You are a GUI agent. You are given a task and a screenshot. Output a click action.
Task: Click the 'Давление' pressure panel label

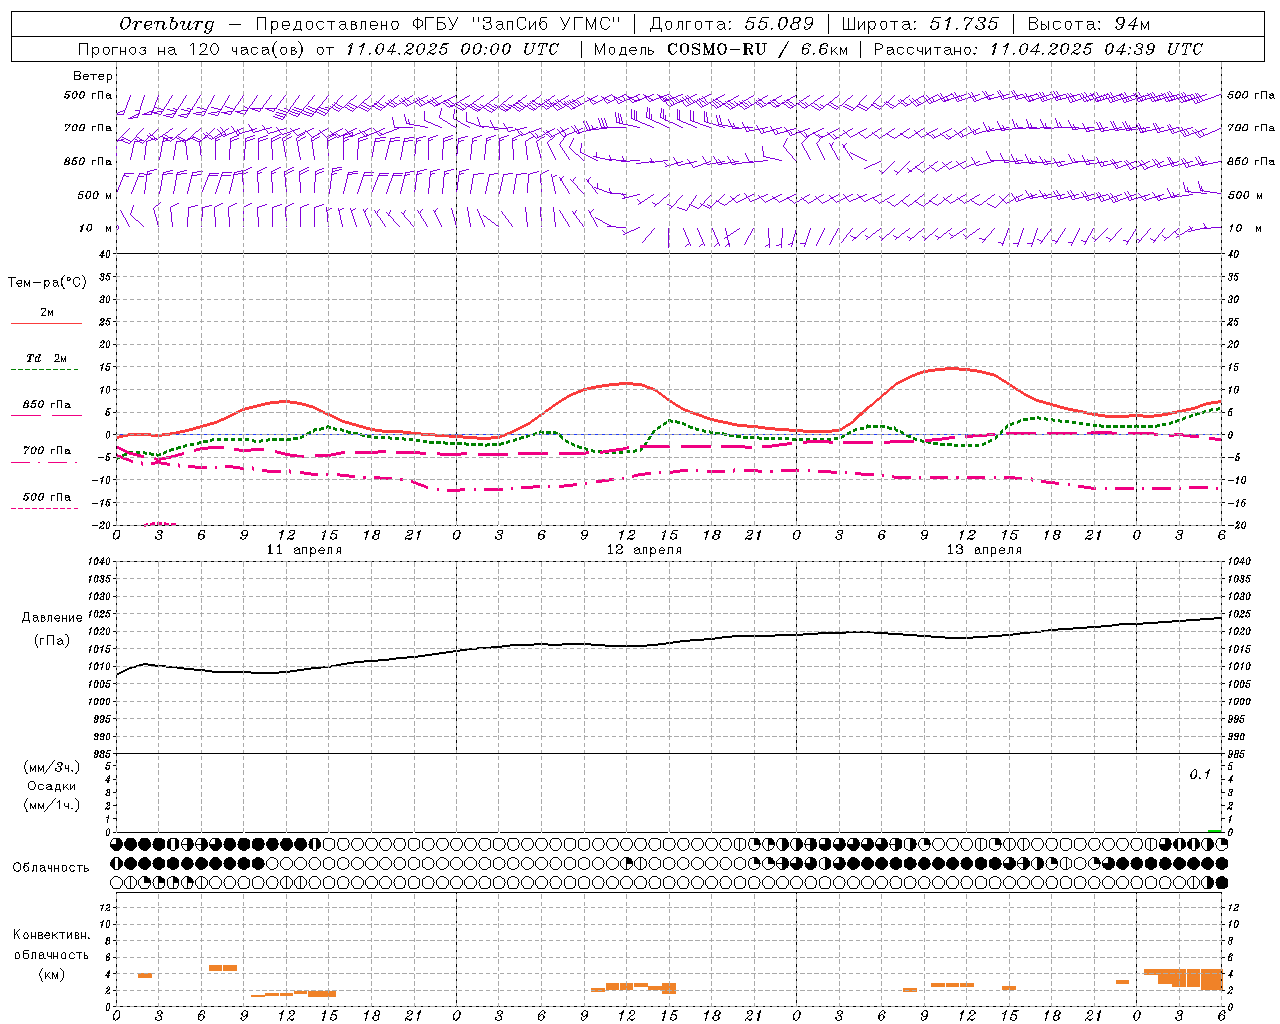coord(52,618)
